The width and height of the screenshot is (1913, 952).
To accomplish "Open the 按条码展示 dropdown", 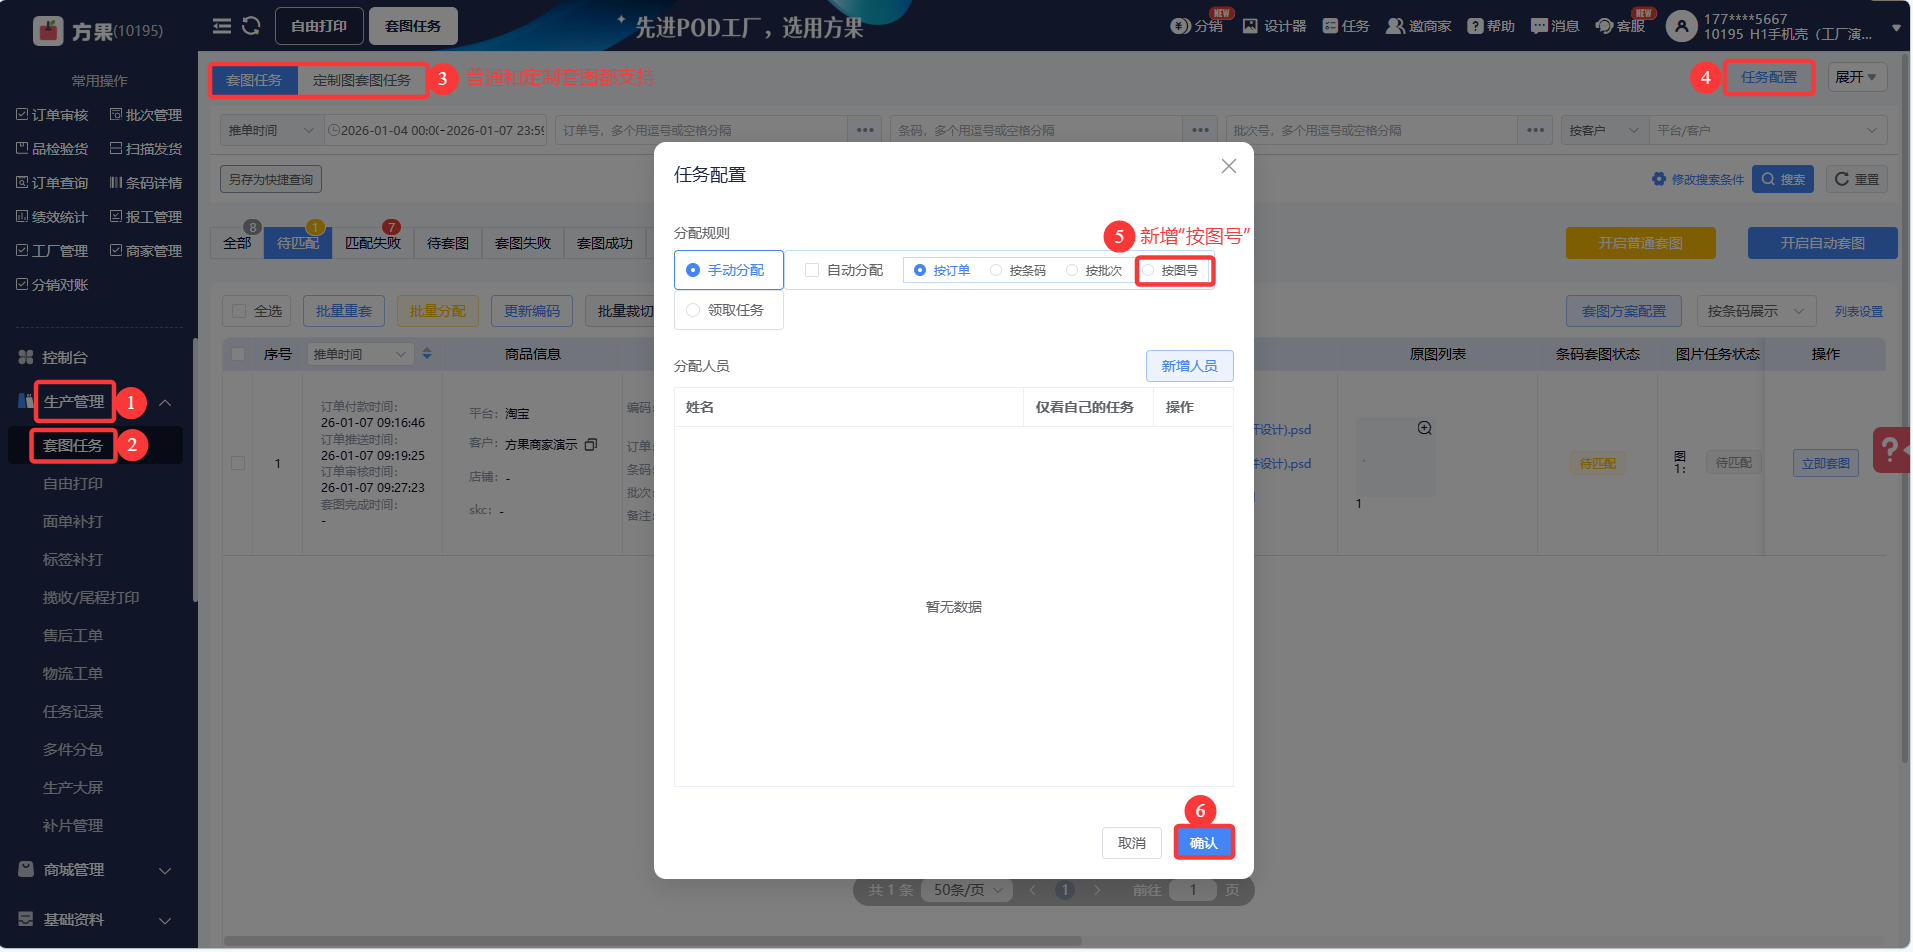I will 1756,311.
